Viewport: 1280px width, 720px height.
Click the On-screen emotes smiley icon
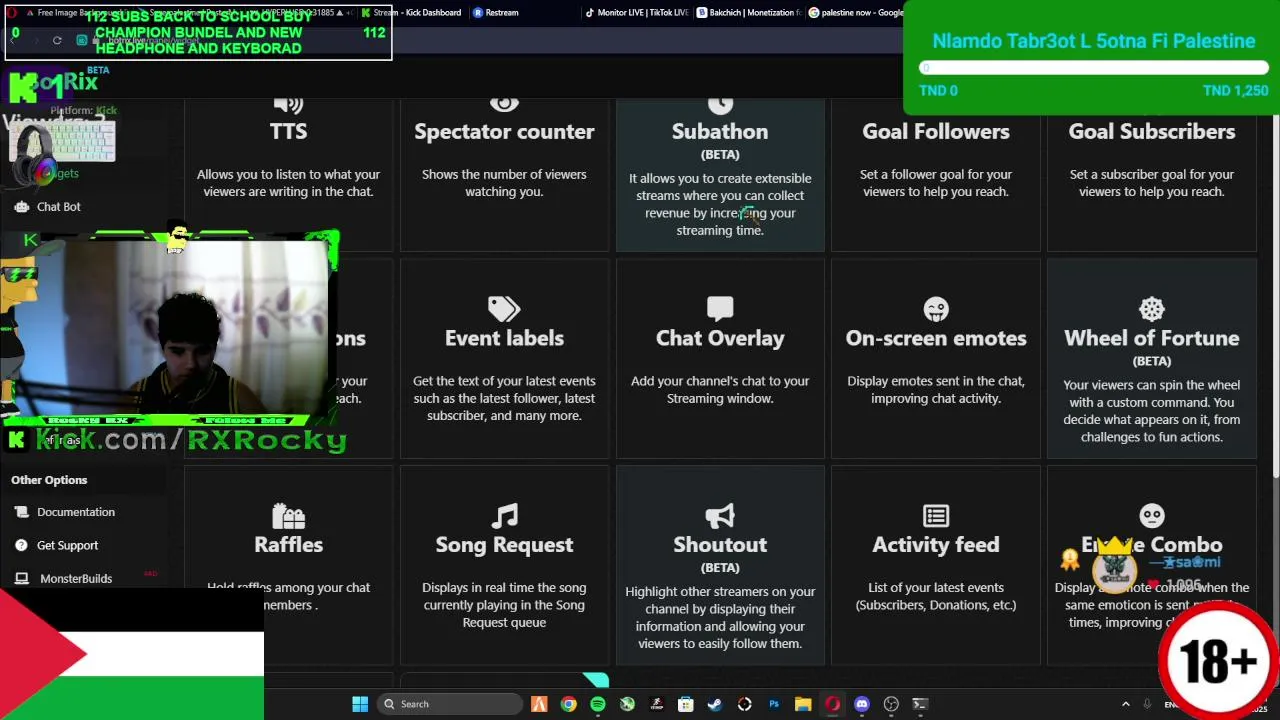(x=936, y=308)
